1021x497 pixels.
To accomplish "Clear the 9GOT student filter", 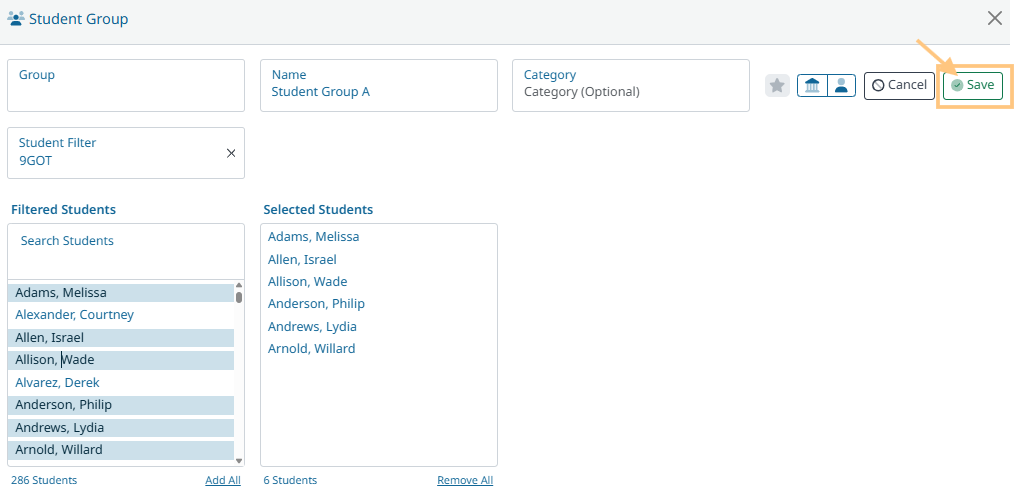I will (x=231, y=153).
